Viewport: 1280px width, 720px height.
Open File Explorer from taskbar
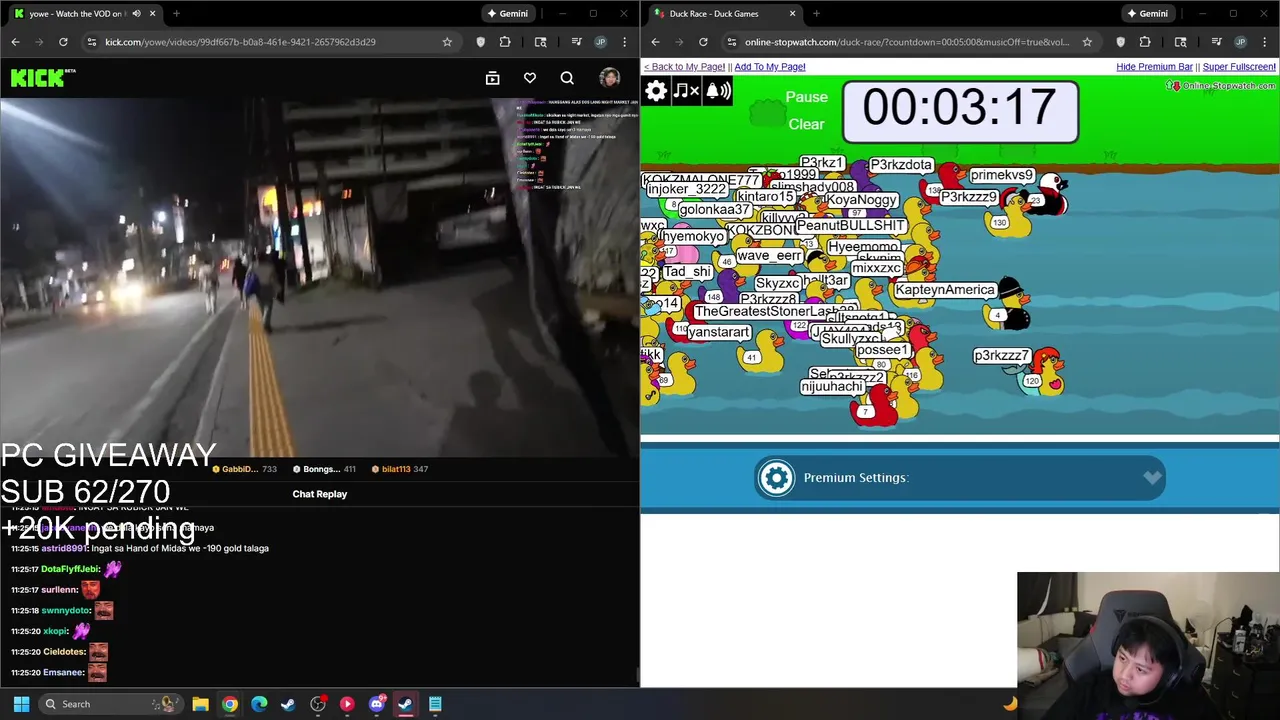click(200, 704)
